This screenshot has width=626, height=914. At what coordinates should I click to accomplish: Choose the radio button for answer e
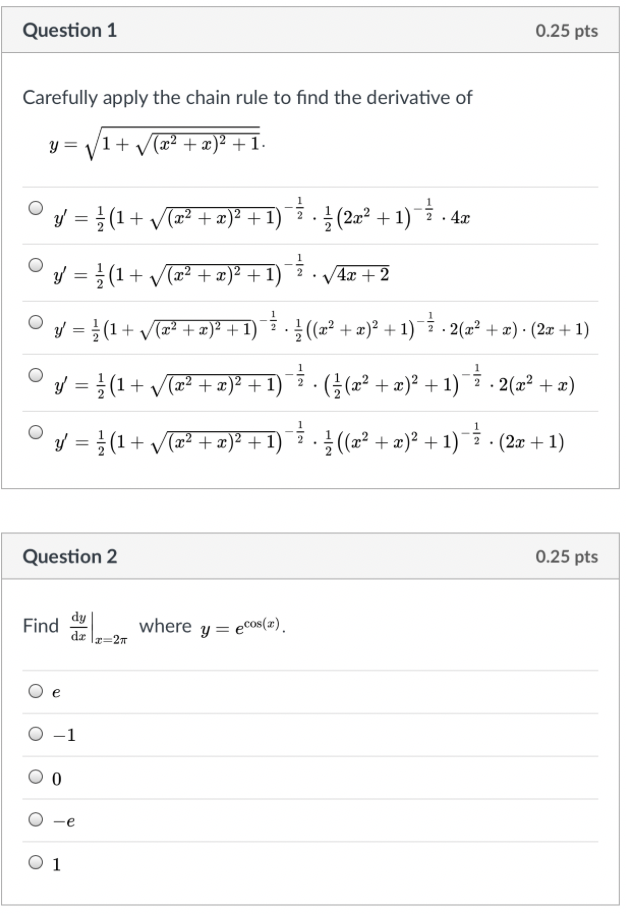click(36, 691)
